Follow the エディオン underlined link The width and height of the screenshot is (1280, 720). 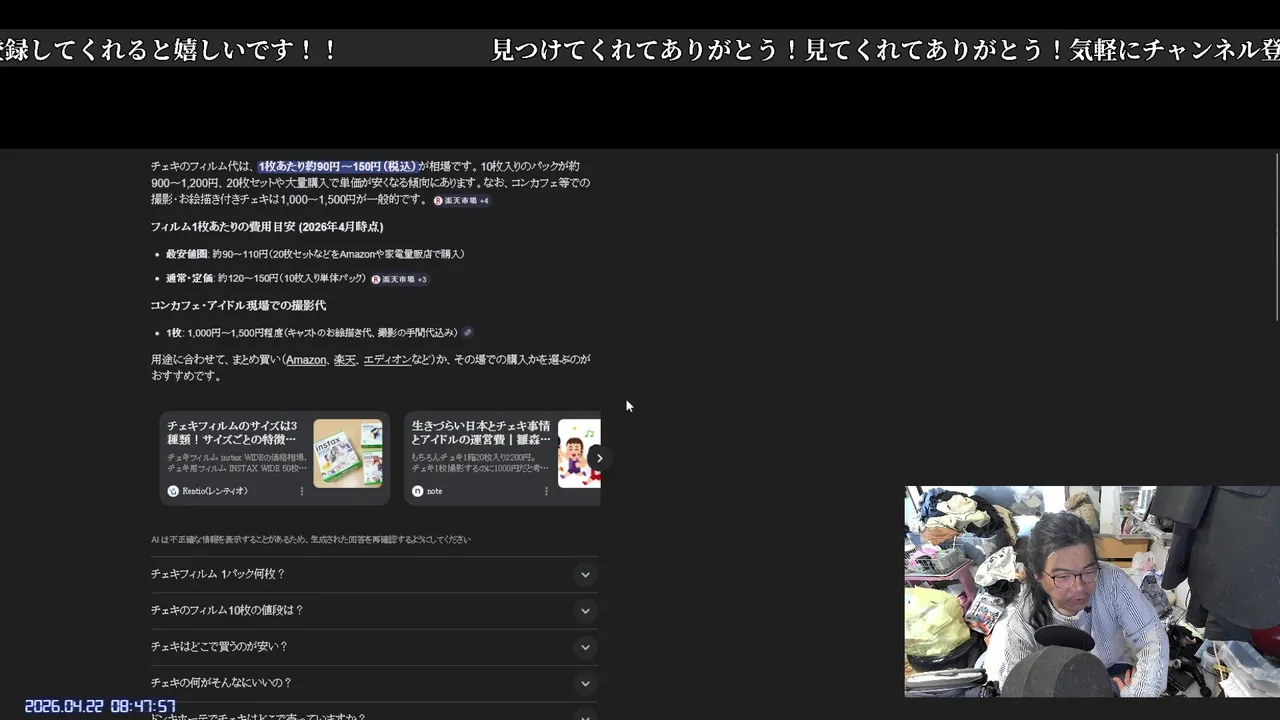click(x=388, y=360)
